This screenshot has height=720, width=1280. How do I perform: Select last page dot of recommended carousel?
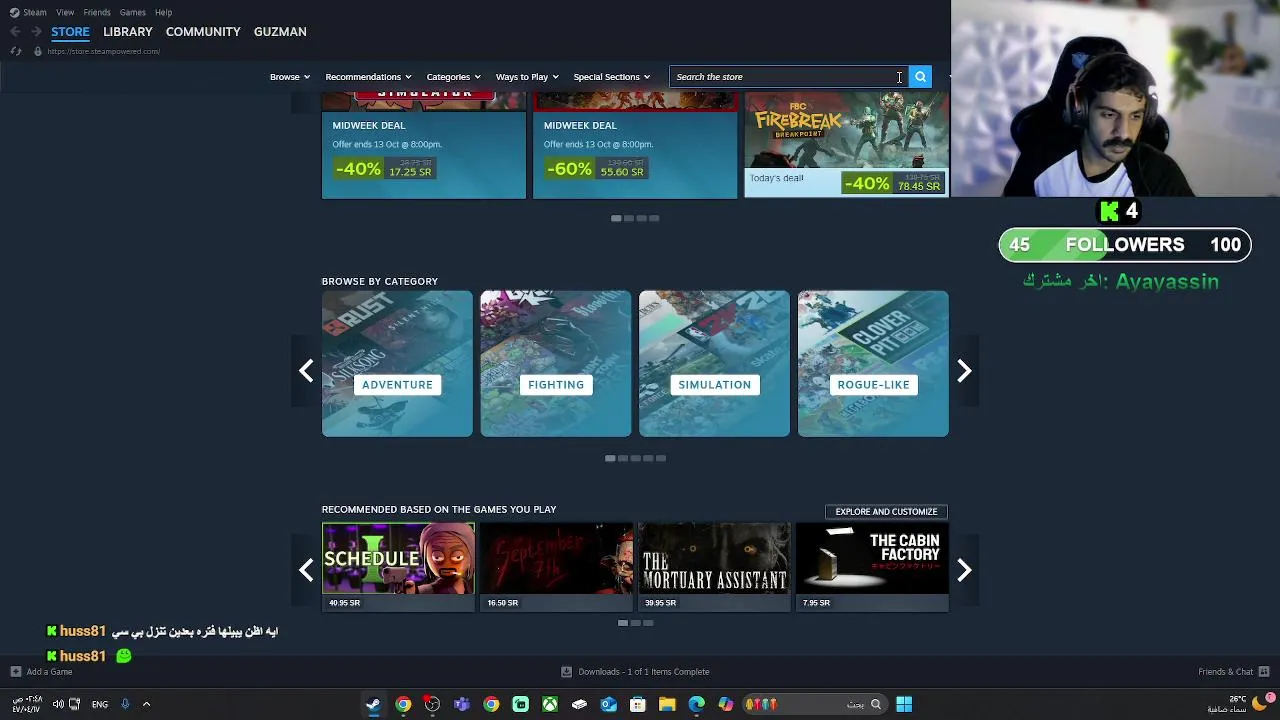pyautogui.click(x=648, y=623)
